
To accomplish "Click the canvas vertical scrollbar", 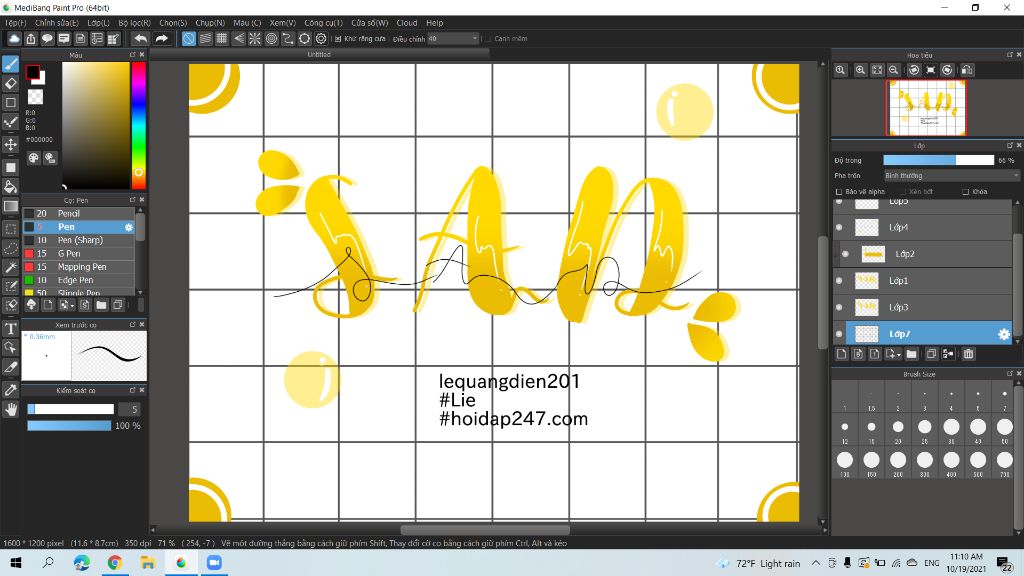I will coord(823,293).
